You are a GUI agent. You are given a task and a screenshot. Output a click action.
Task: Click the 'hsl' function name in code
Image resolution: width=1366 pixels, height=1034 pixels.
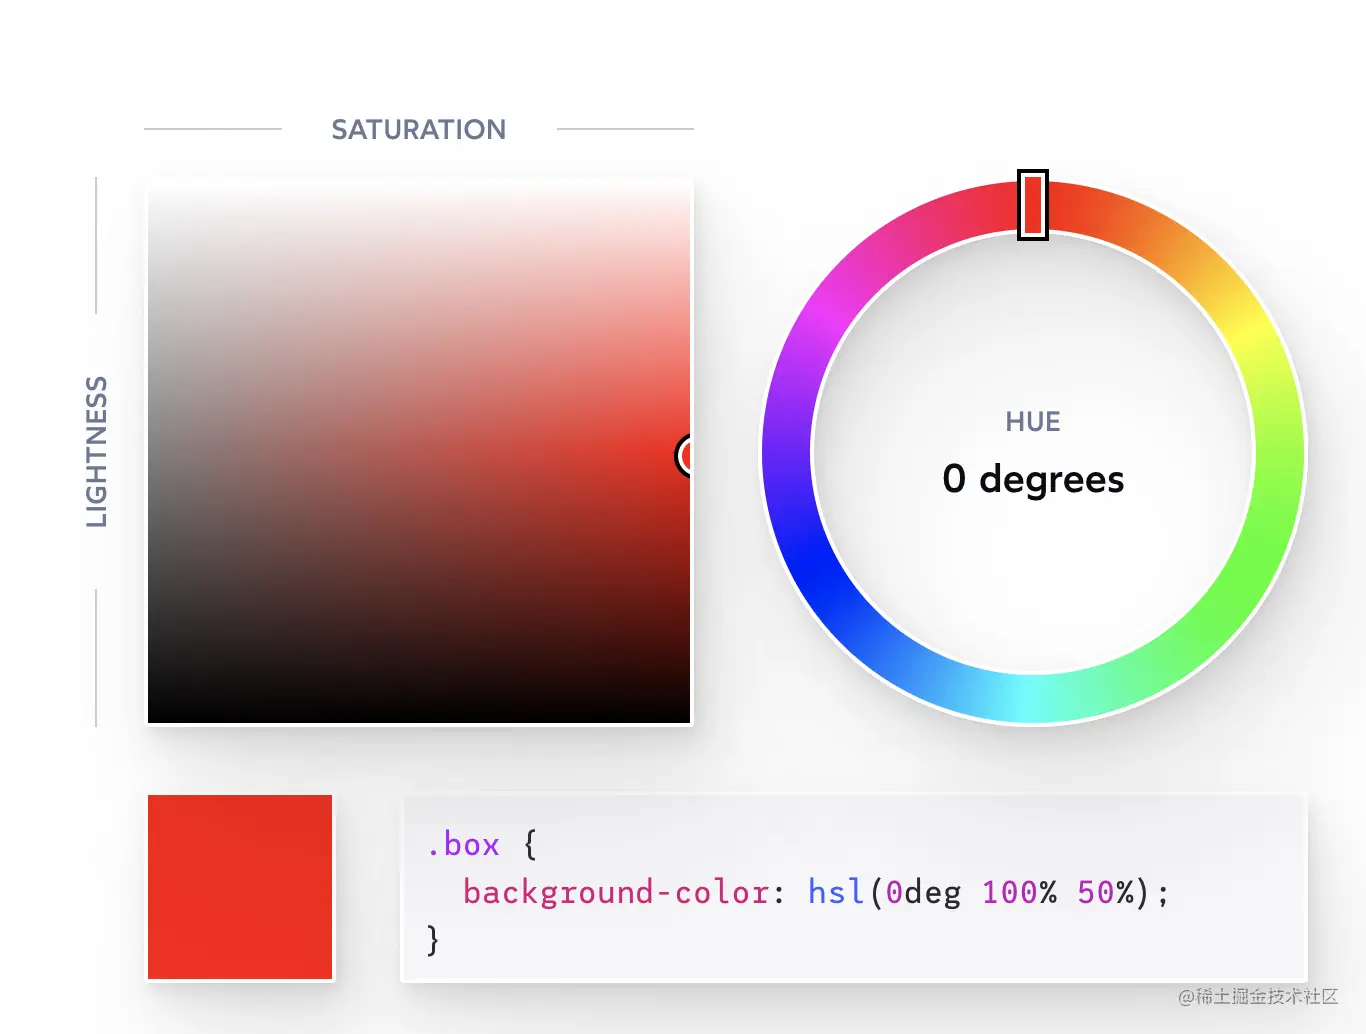click(x=836, y=892)
